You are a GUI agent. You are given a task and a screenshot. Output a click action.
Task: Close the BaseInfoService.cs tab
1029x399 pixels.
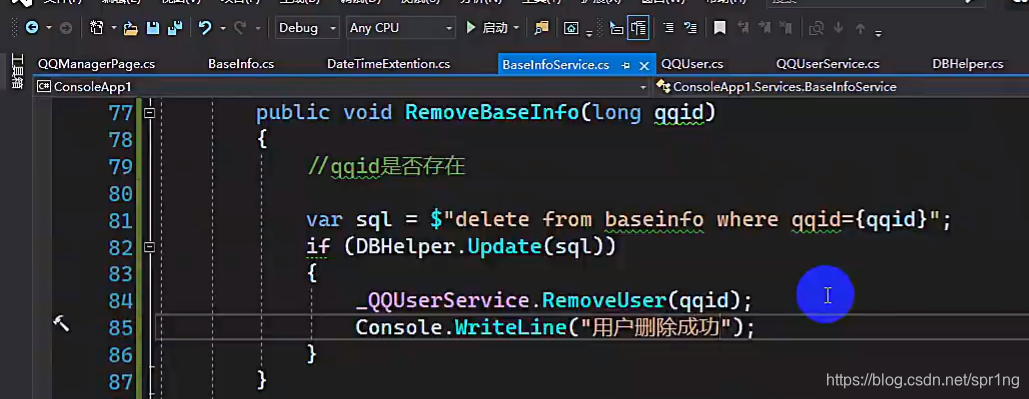pos(644,66)
